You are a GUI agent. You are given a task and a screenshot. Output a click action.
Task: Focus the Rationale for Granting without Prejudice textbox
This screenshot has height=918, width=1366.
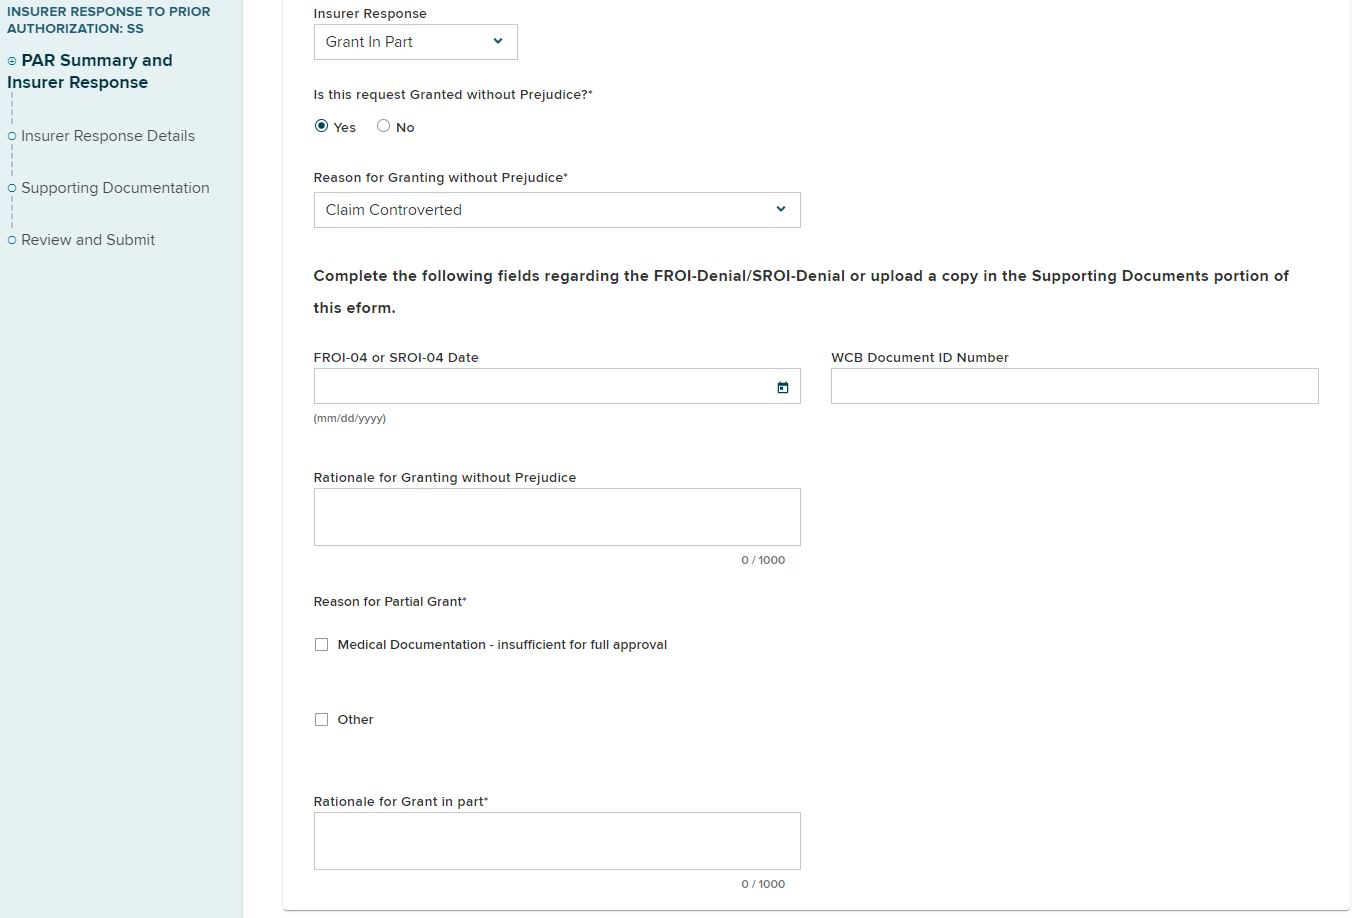557,517
